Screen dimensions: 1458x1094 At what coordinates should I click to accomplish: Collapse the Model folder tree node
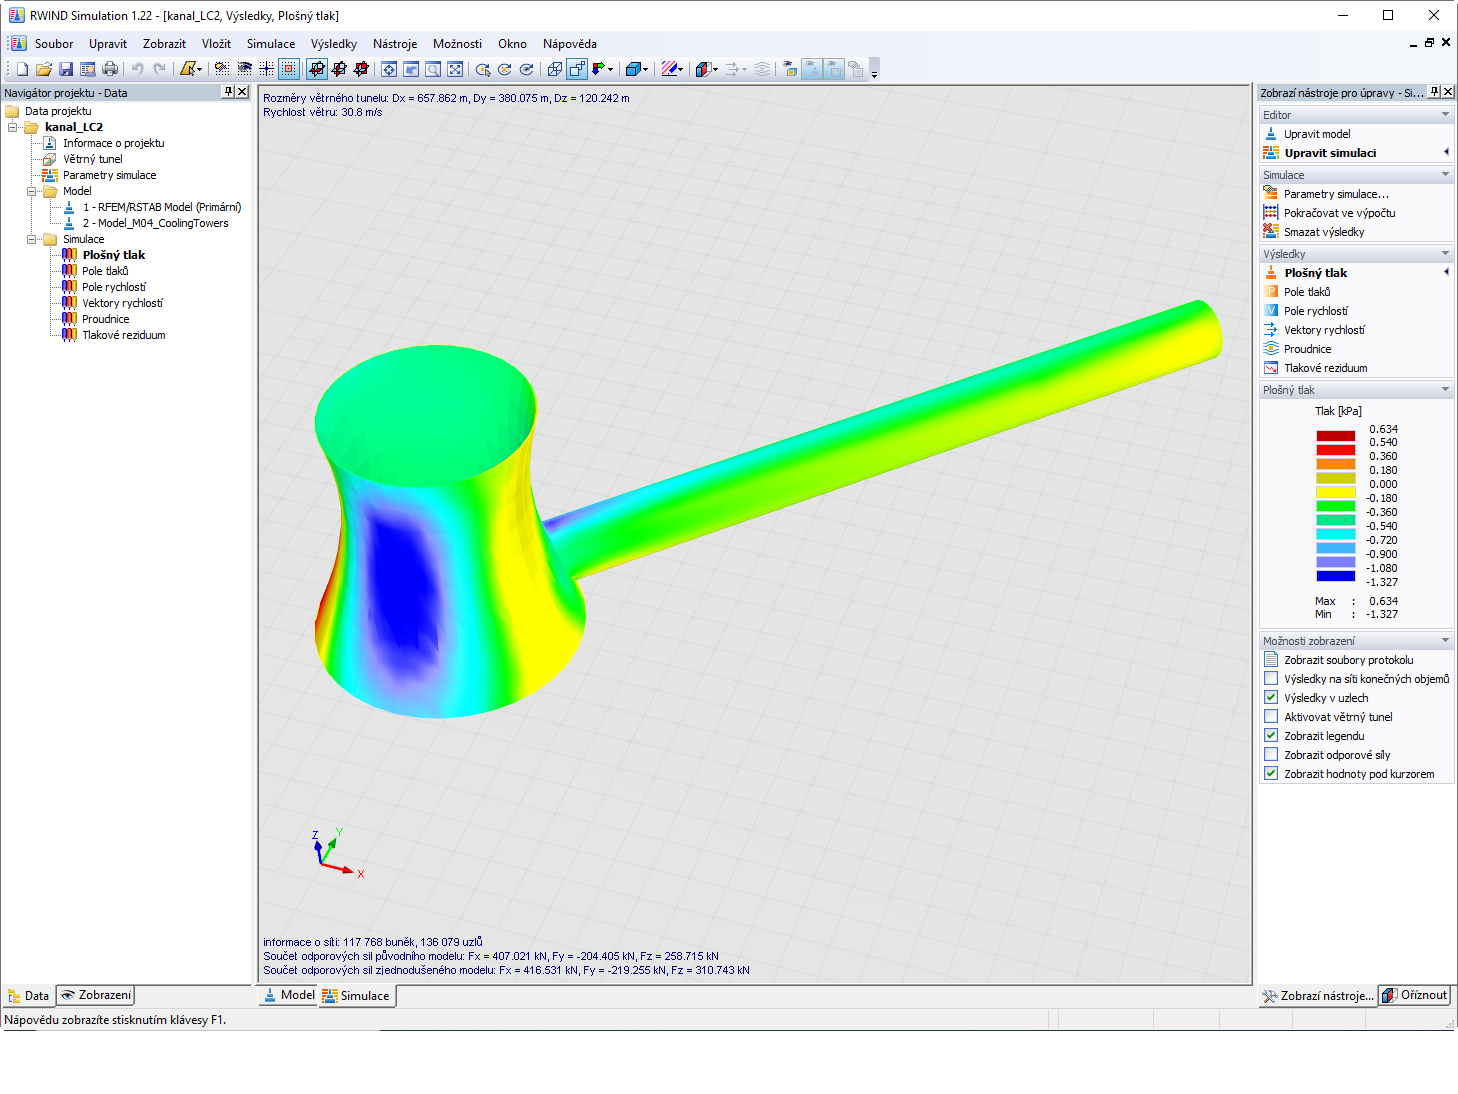31,191
